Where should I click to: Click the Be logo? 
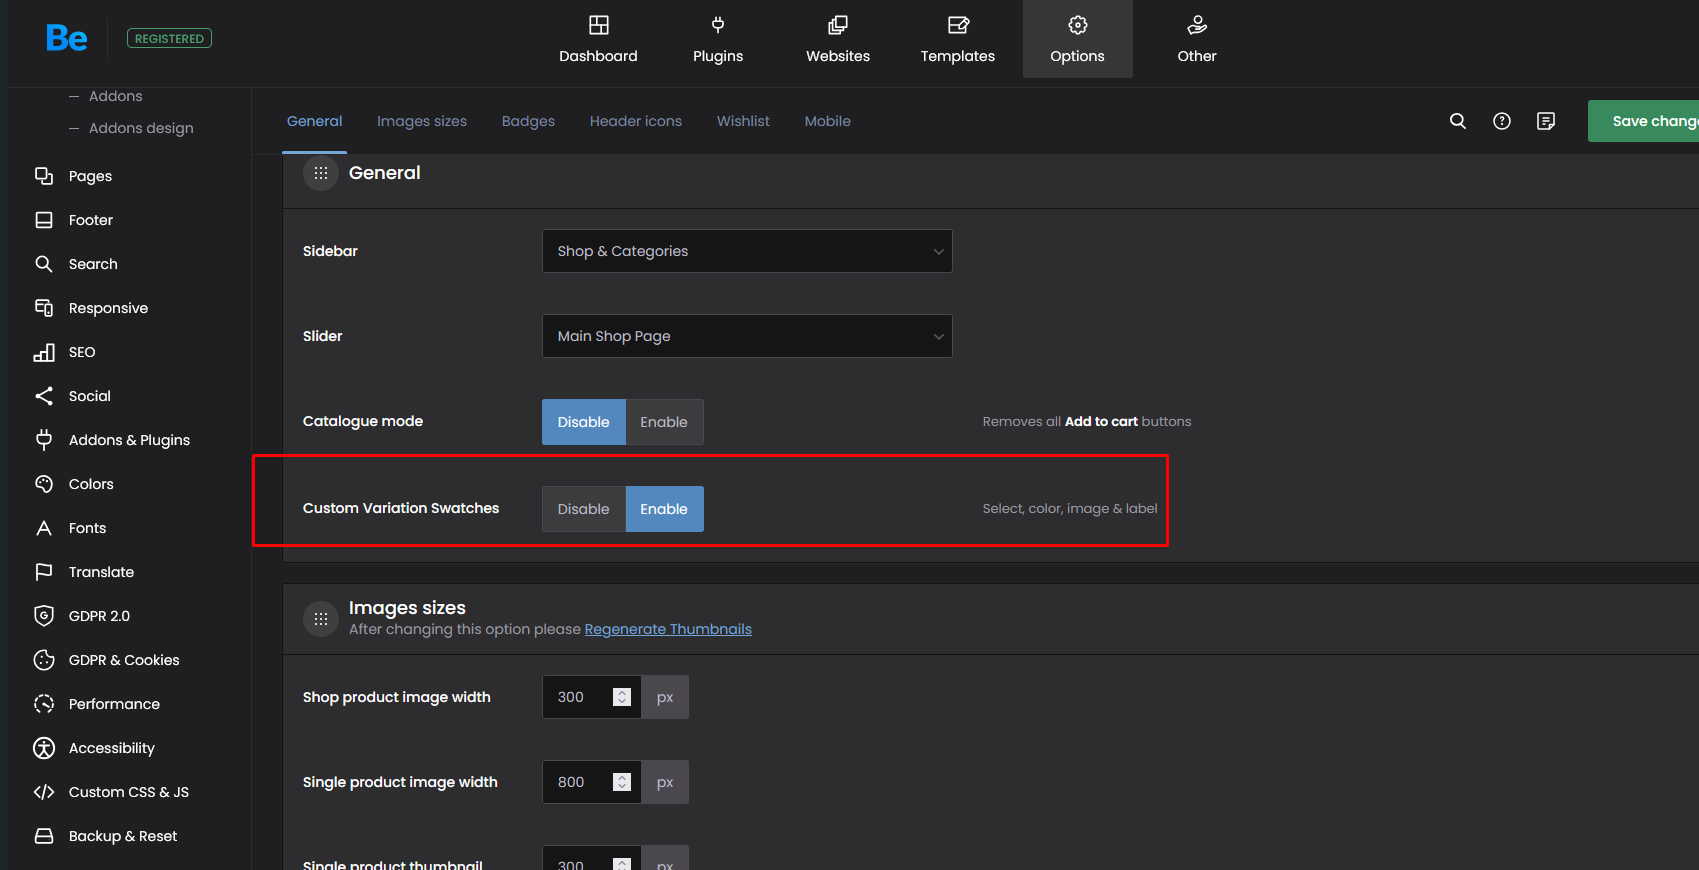pyautogui.click(x=66, y=38)
